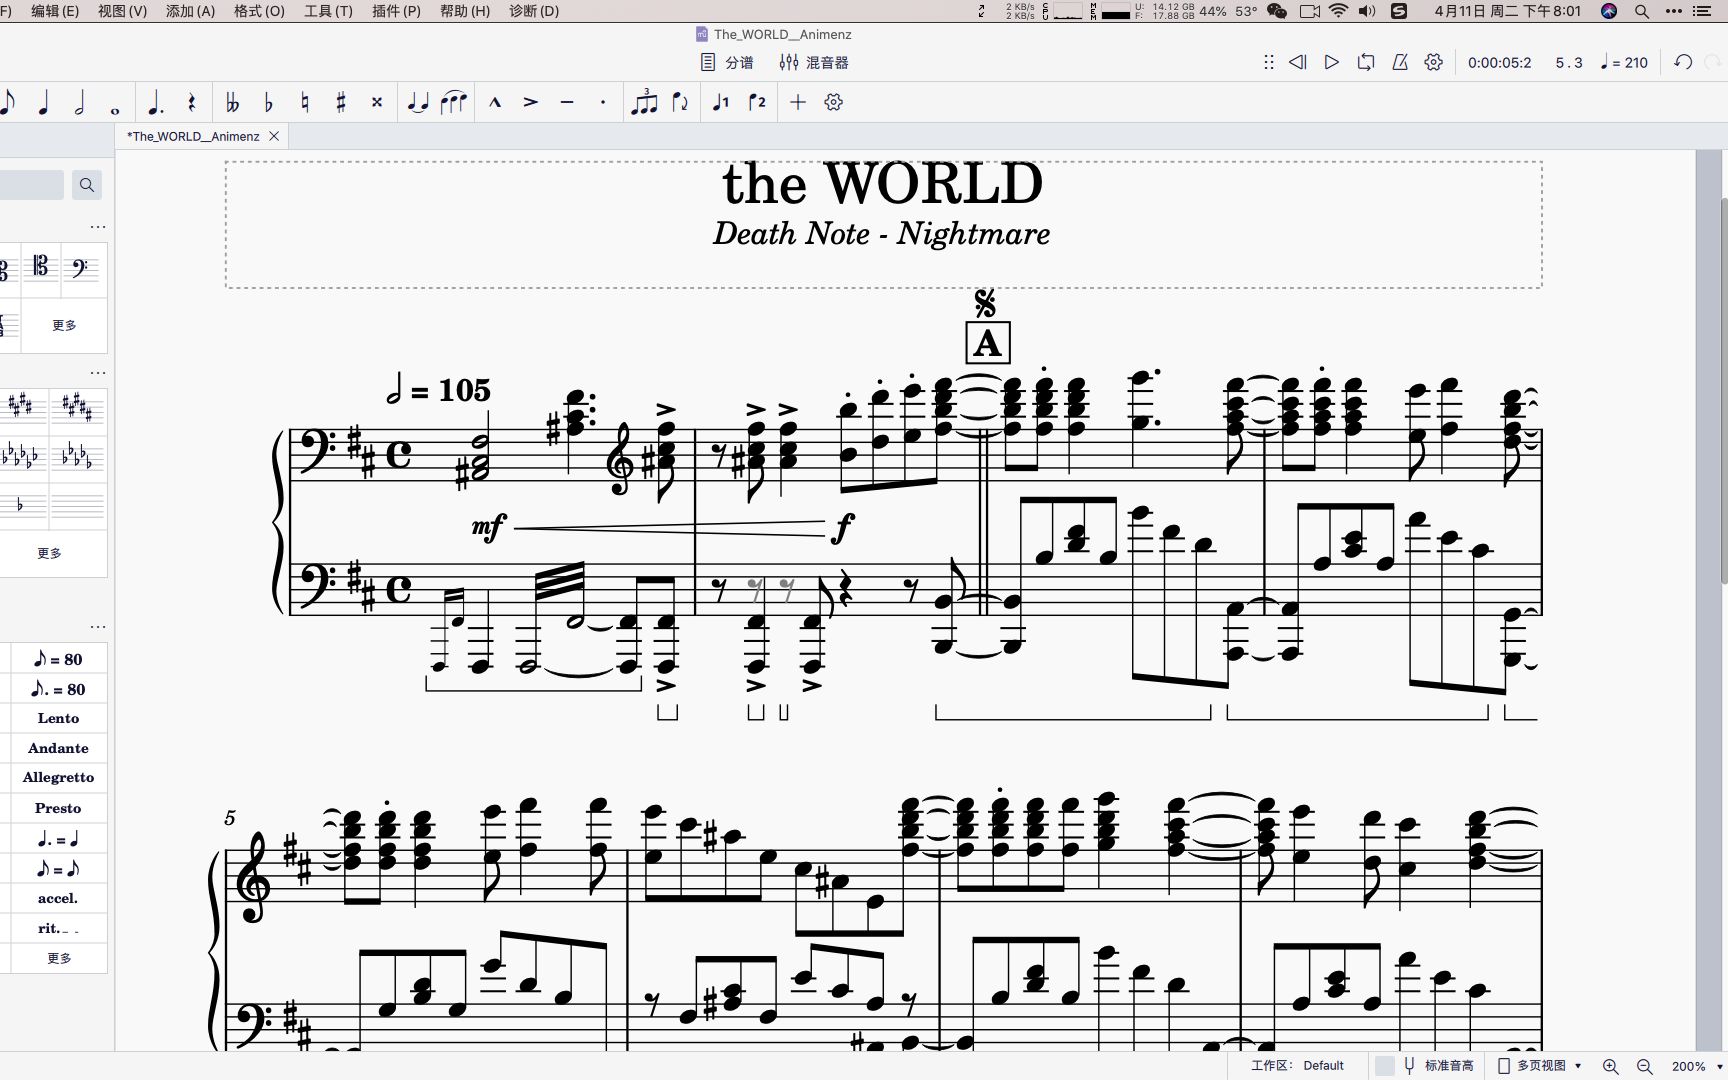The height and width of the screenshot is (1080, 1728).
Task: Toggle the metronome
Action: pyautogui.click(x=1400, y=62)
